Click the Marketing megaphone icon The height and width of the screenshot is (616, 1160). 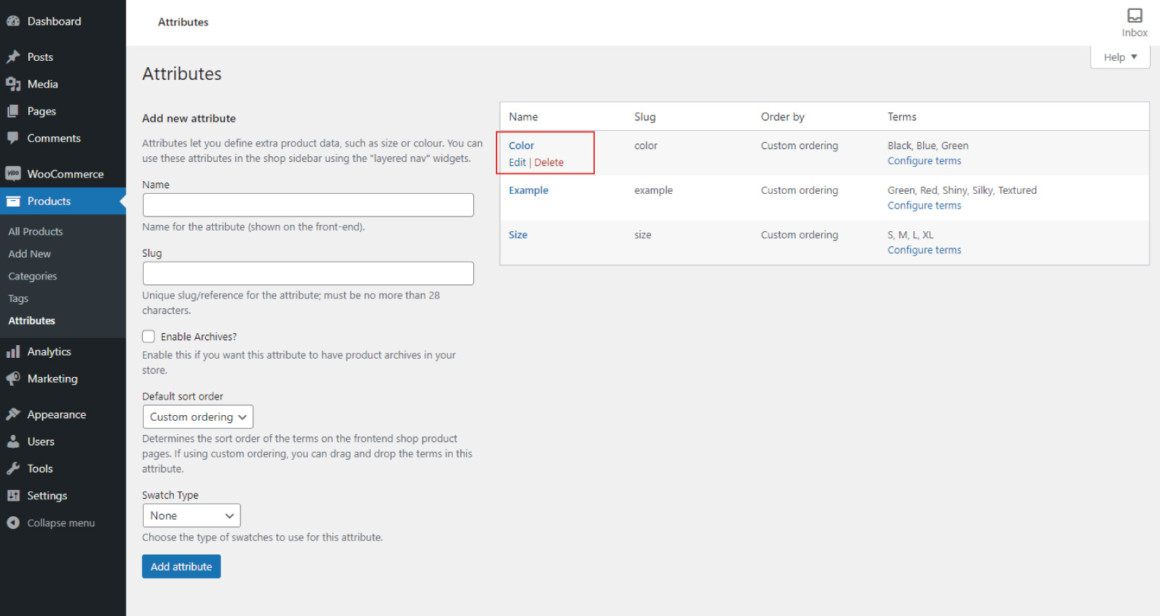[13, 378]
